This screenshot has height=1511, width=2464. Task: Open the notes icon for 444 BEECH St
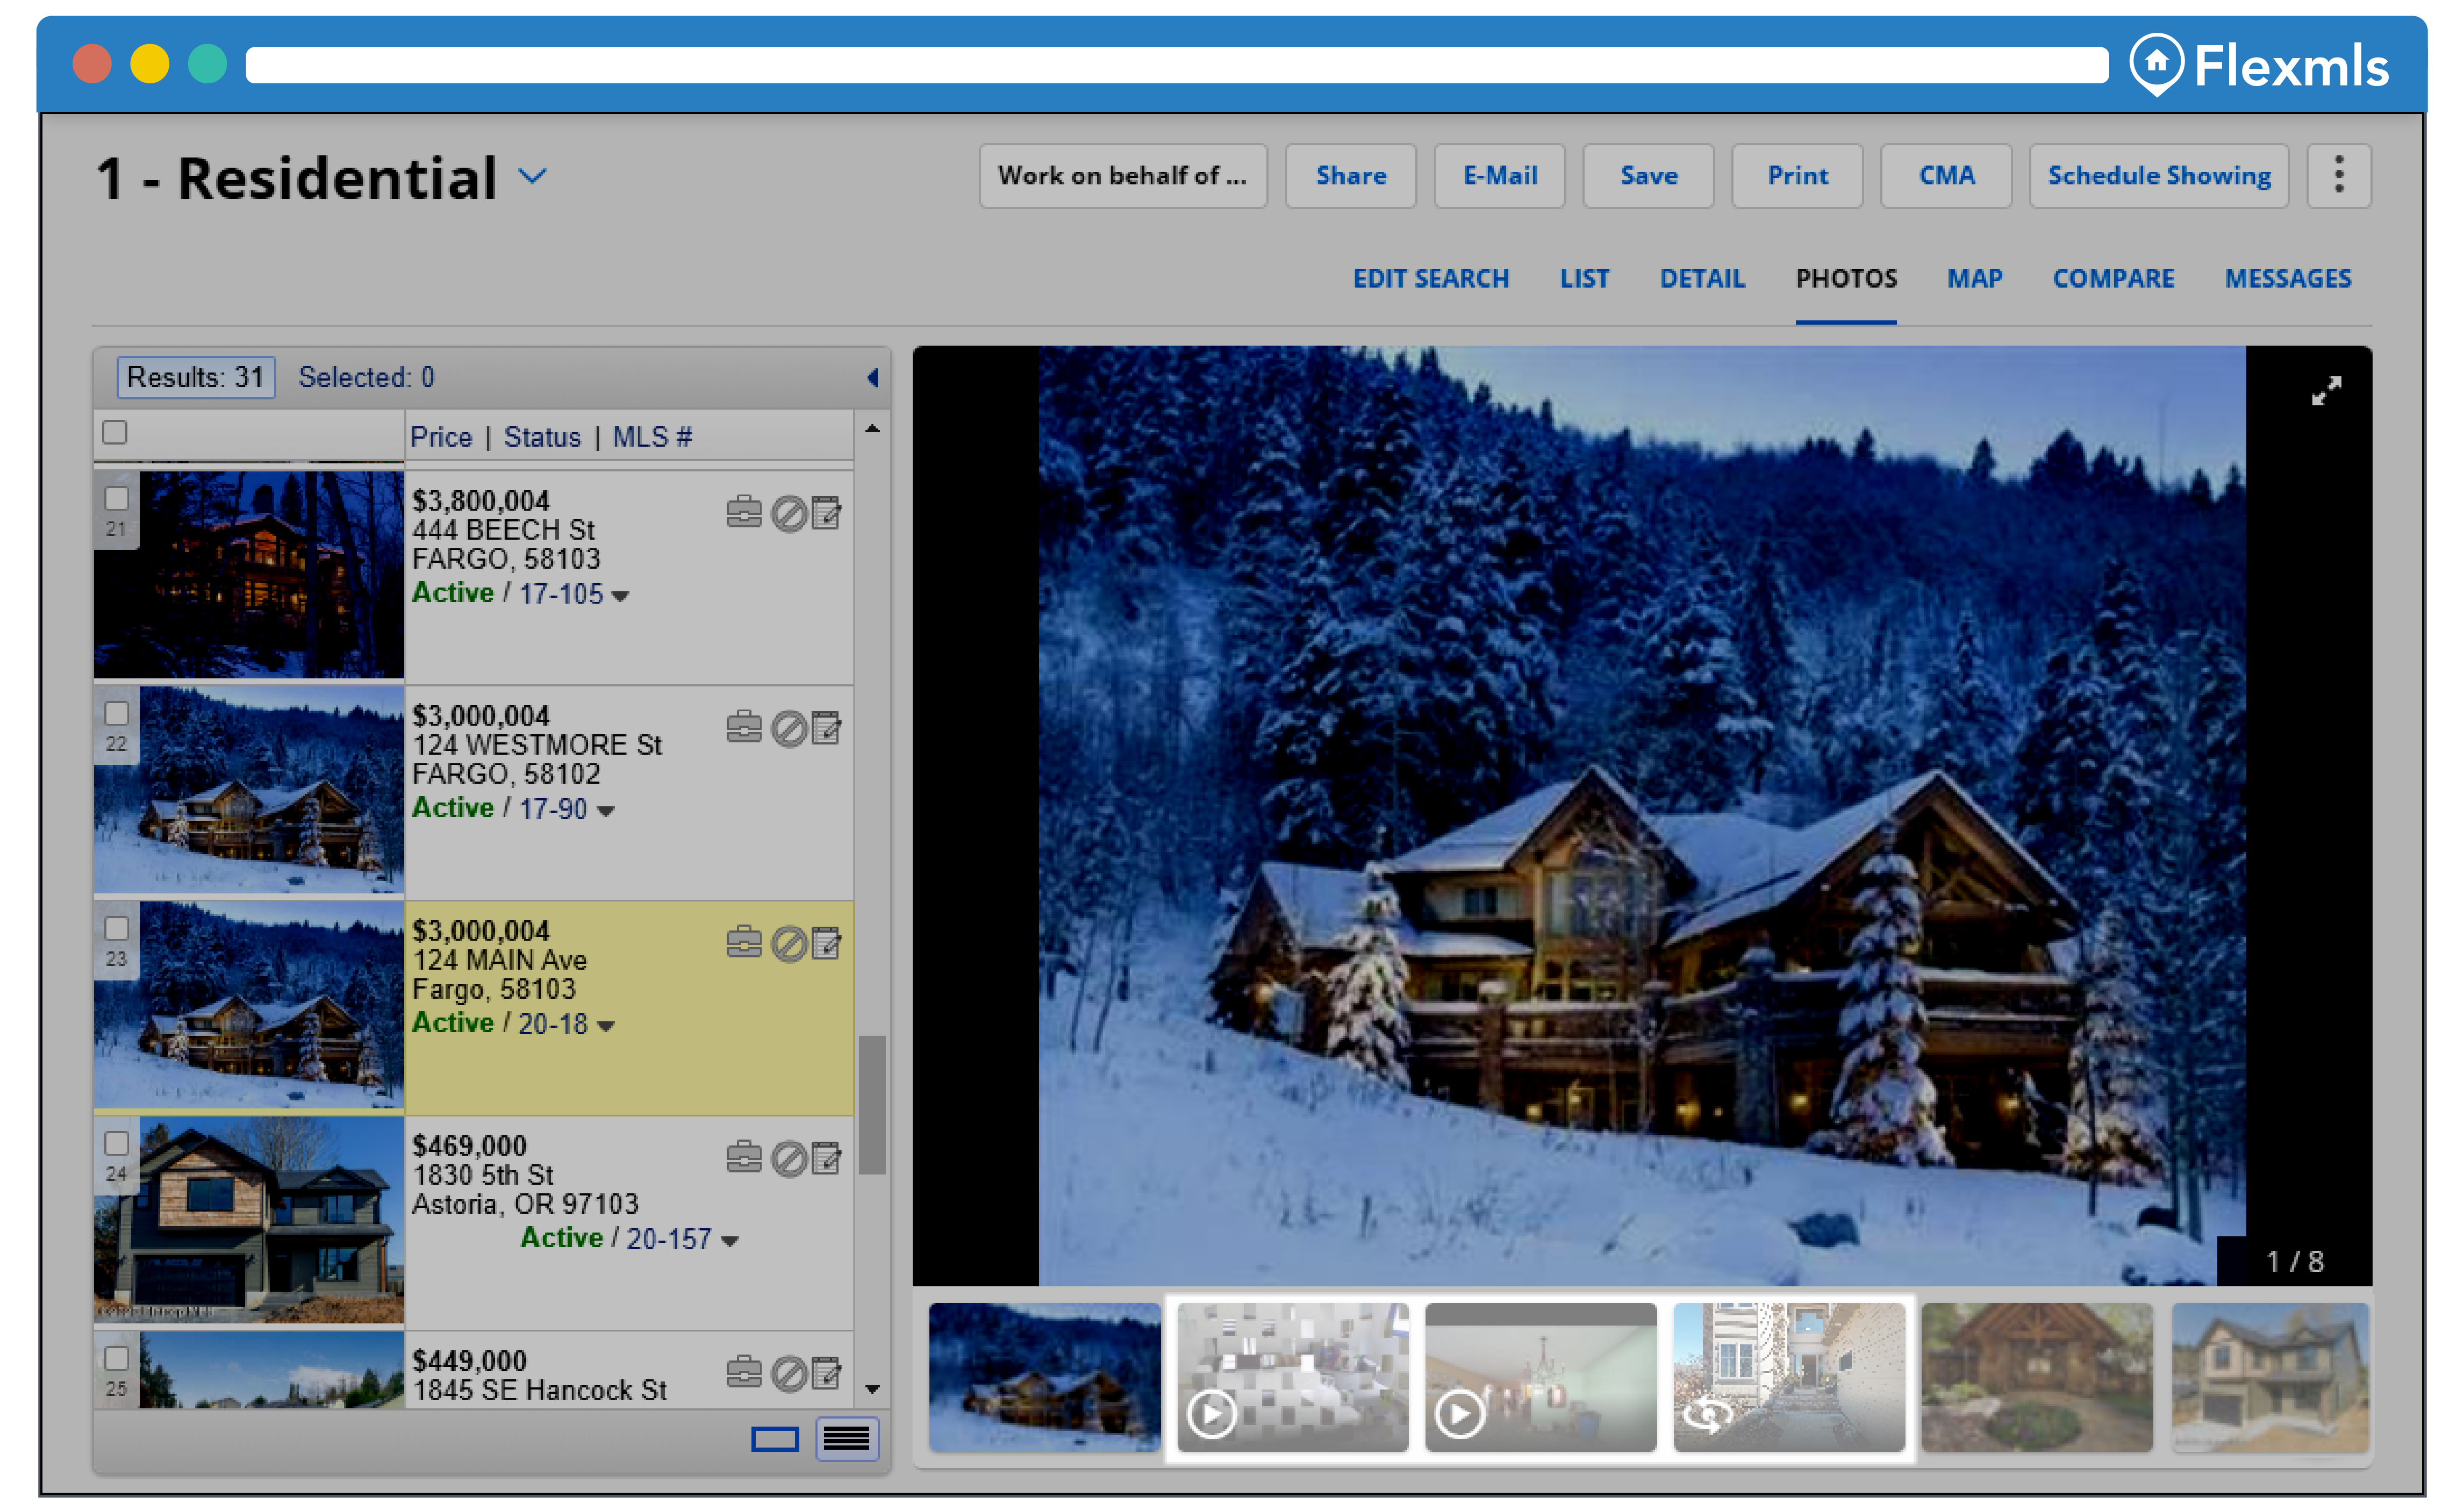pos(826,512)
